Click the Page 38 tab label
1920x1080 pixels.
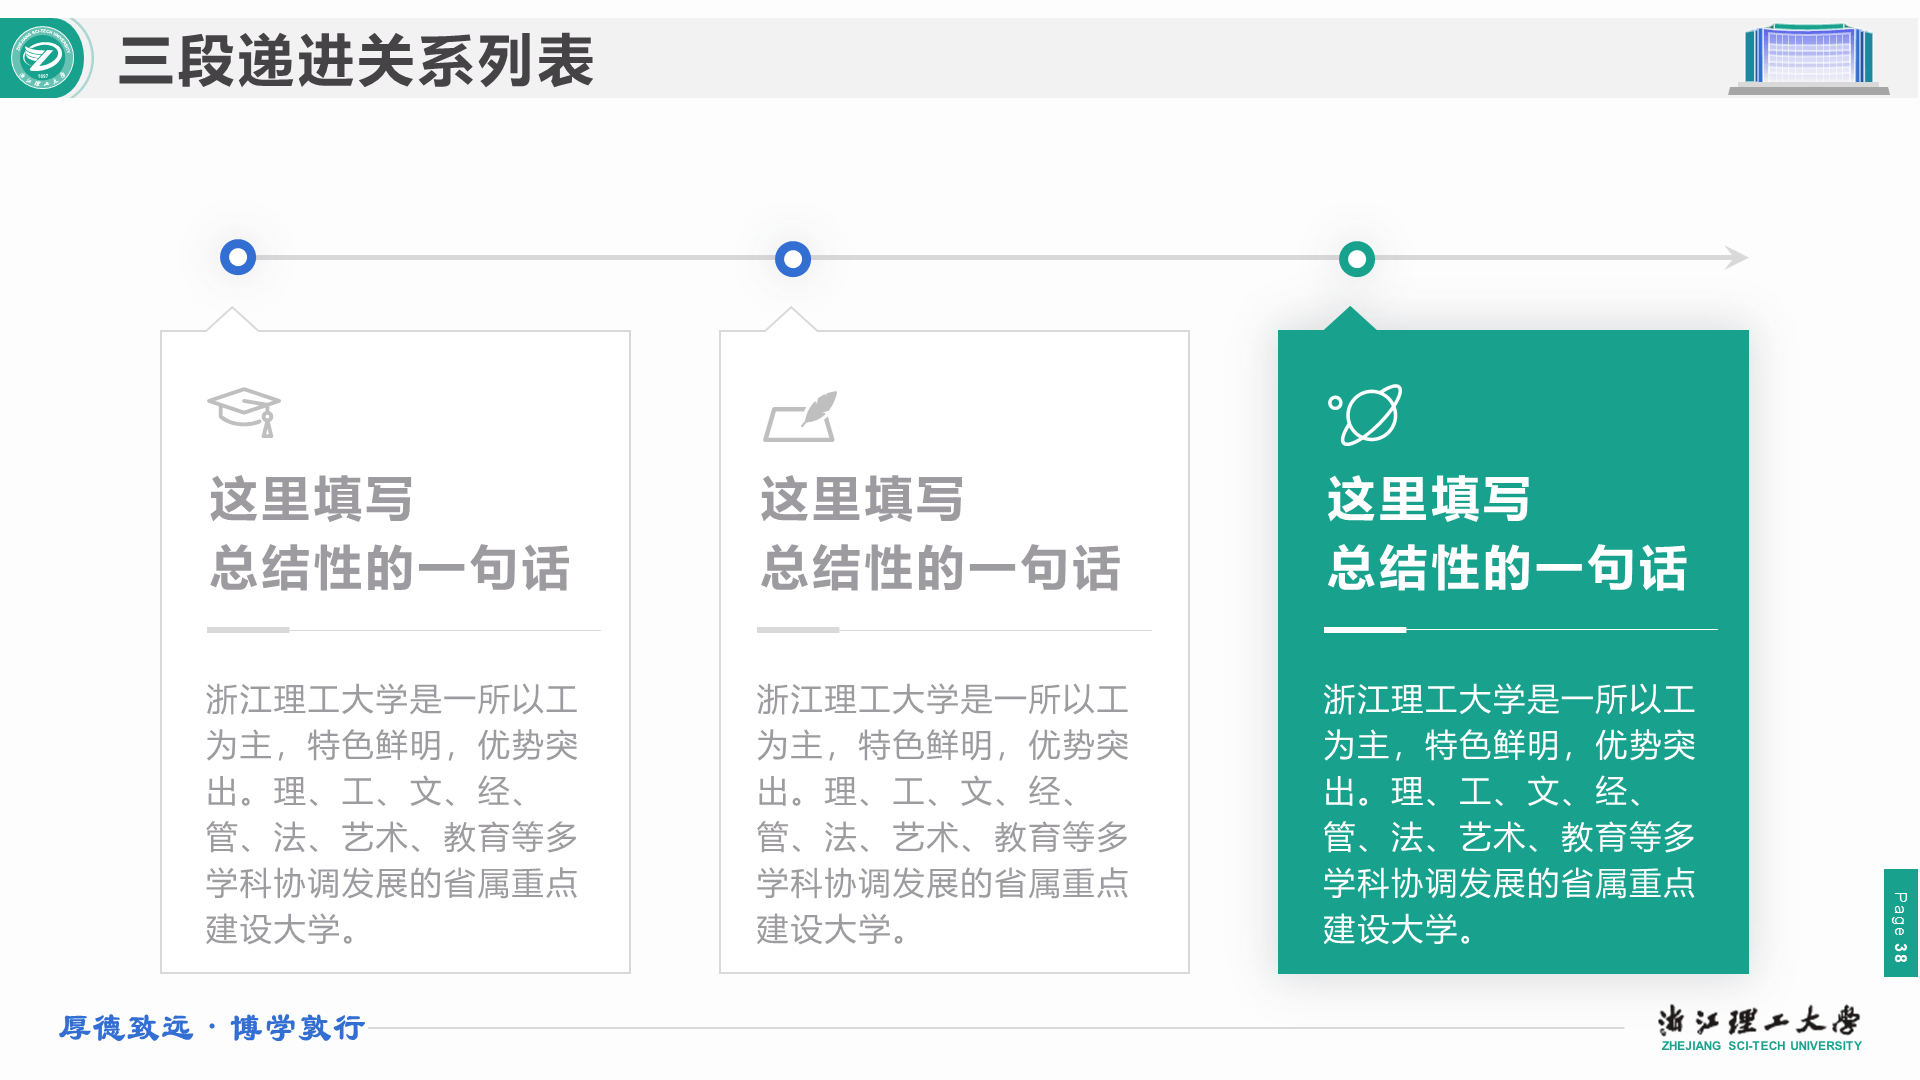[x=1900, y=924]
